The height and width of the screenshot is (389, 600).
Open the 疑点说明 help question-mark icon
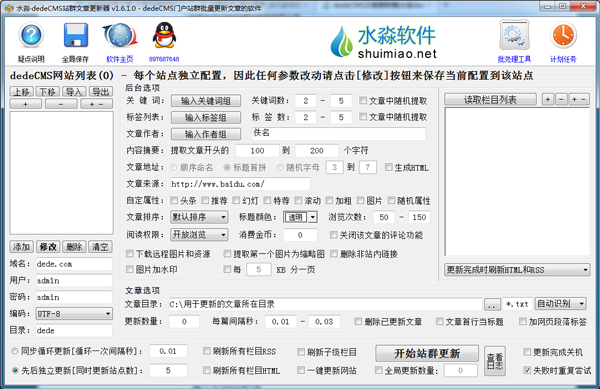[31, 35]
